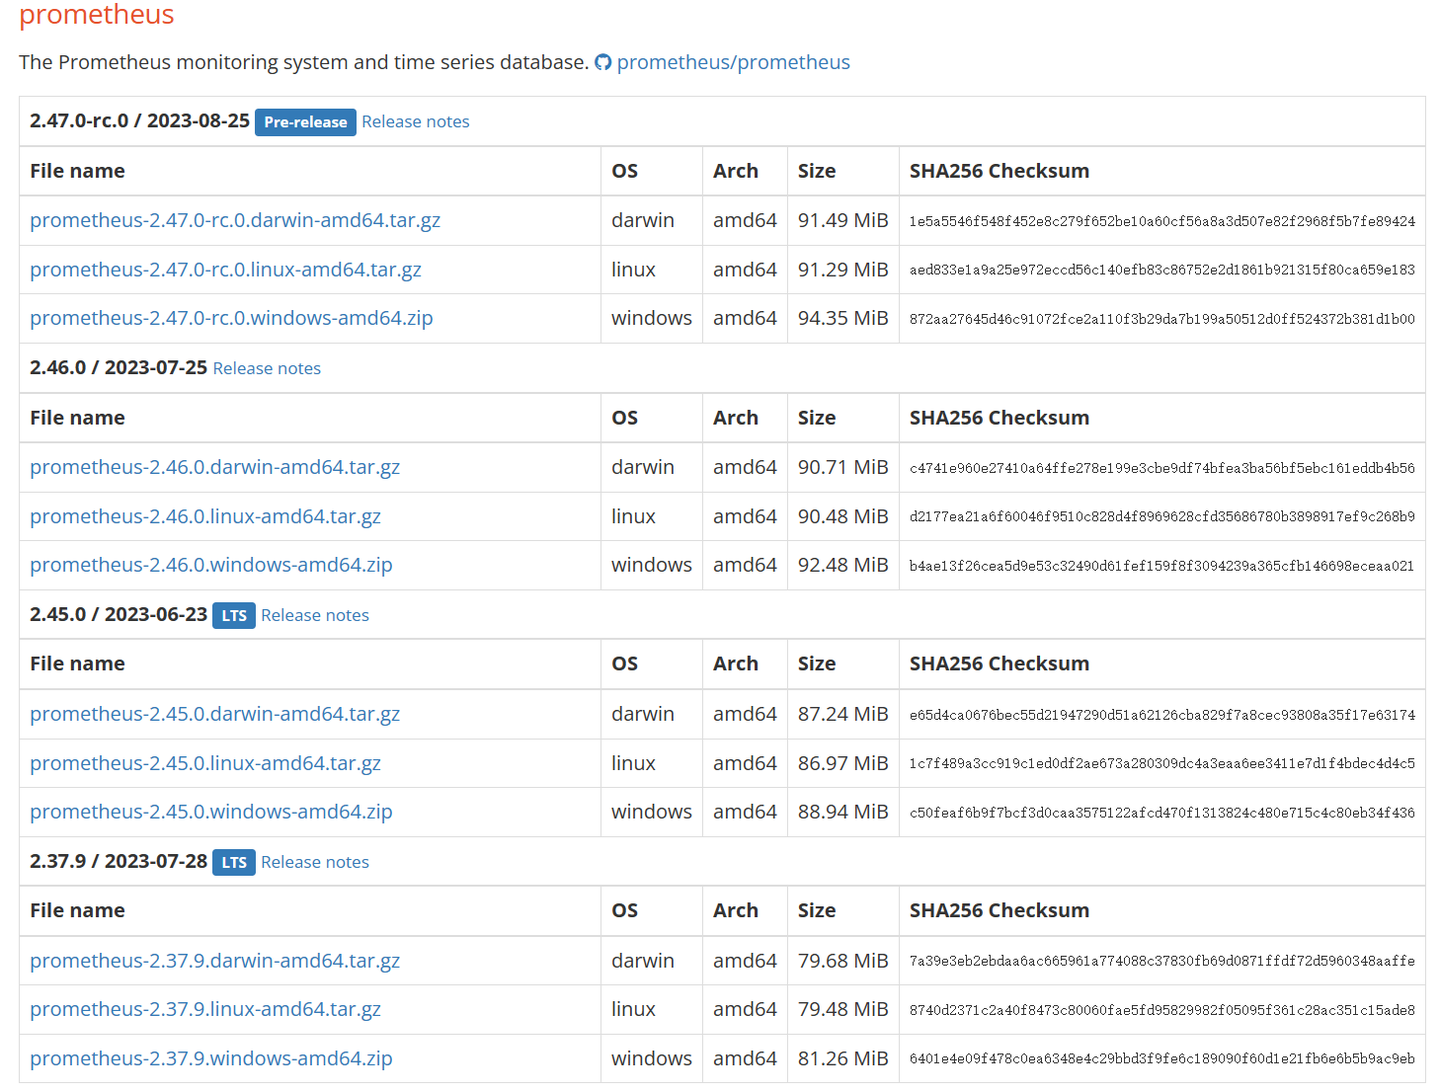Image resolution: width=1440 pixels, height=1092 pixels.
Task: Download prometheus-2.45.0.windows-amd64.zip
Action: coord(210,812)
